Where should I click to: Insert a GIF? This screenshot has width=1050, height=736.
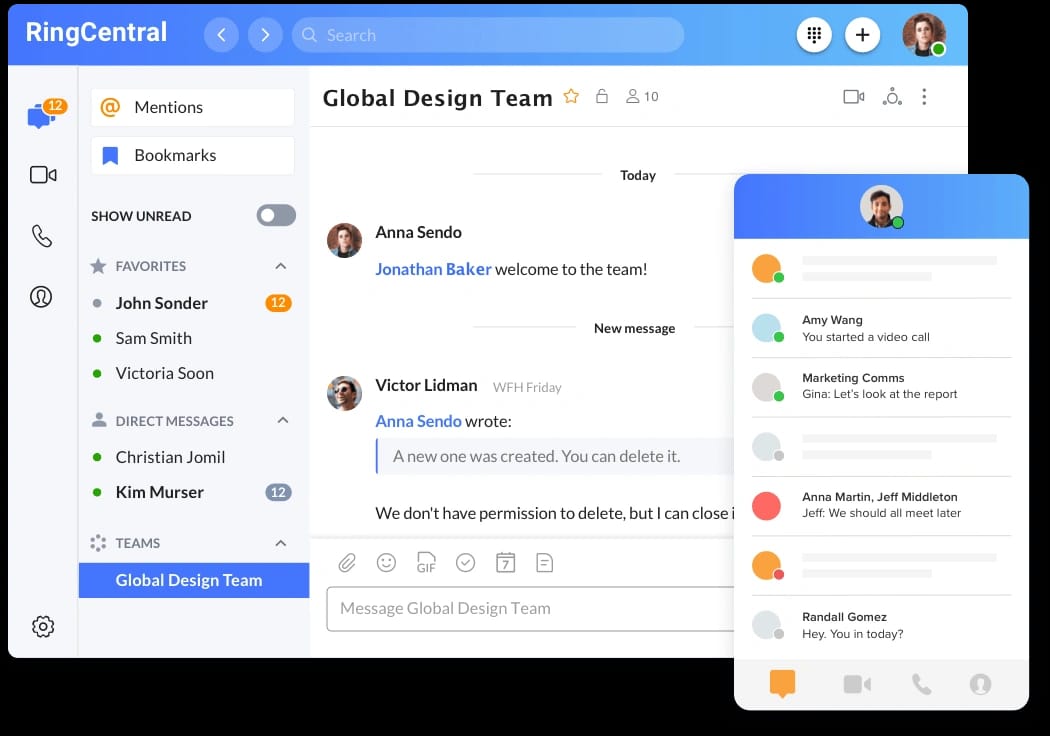click(x=426, y=563)
